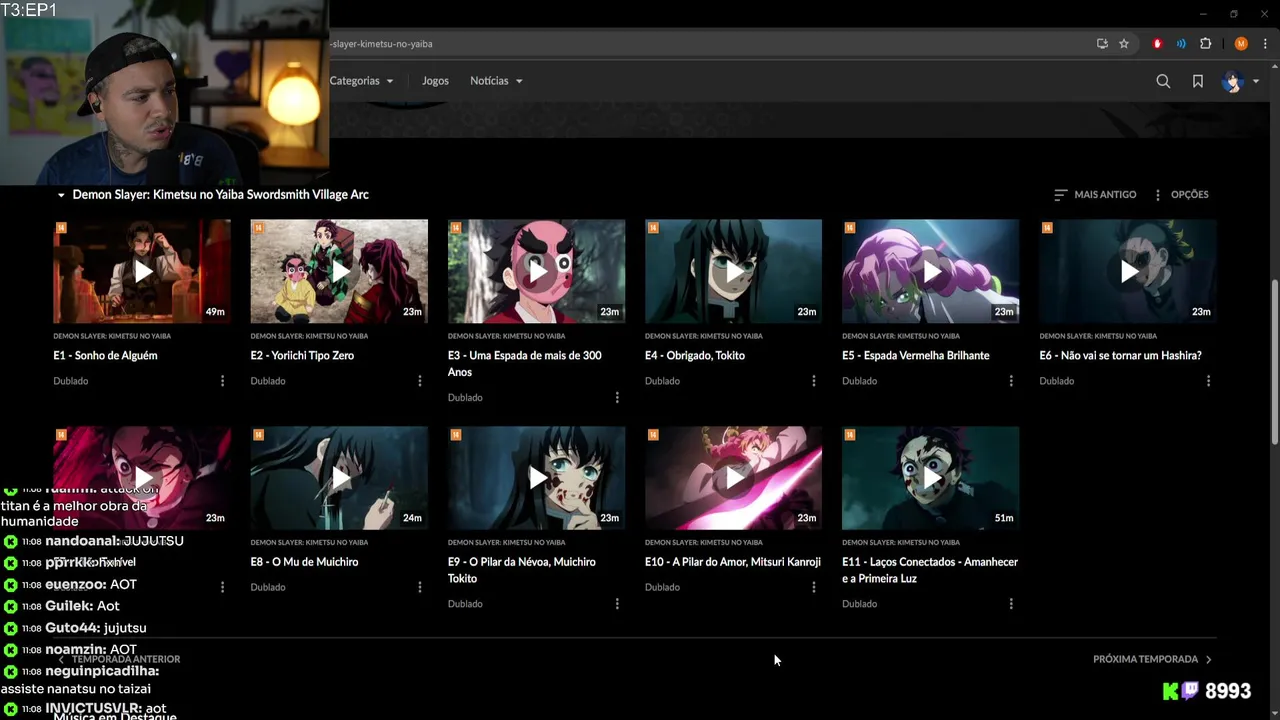Open three-dot options for E6 Não vai se tornar

tap(1209, 381)
